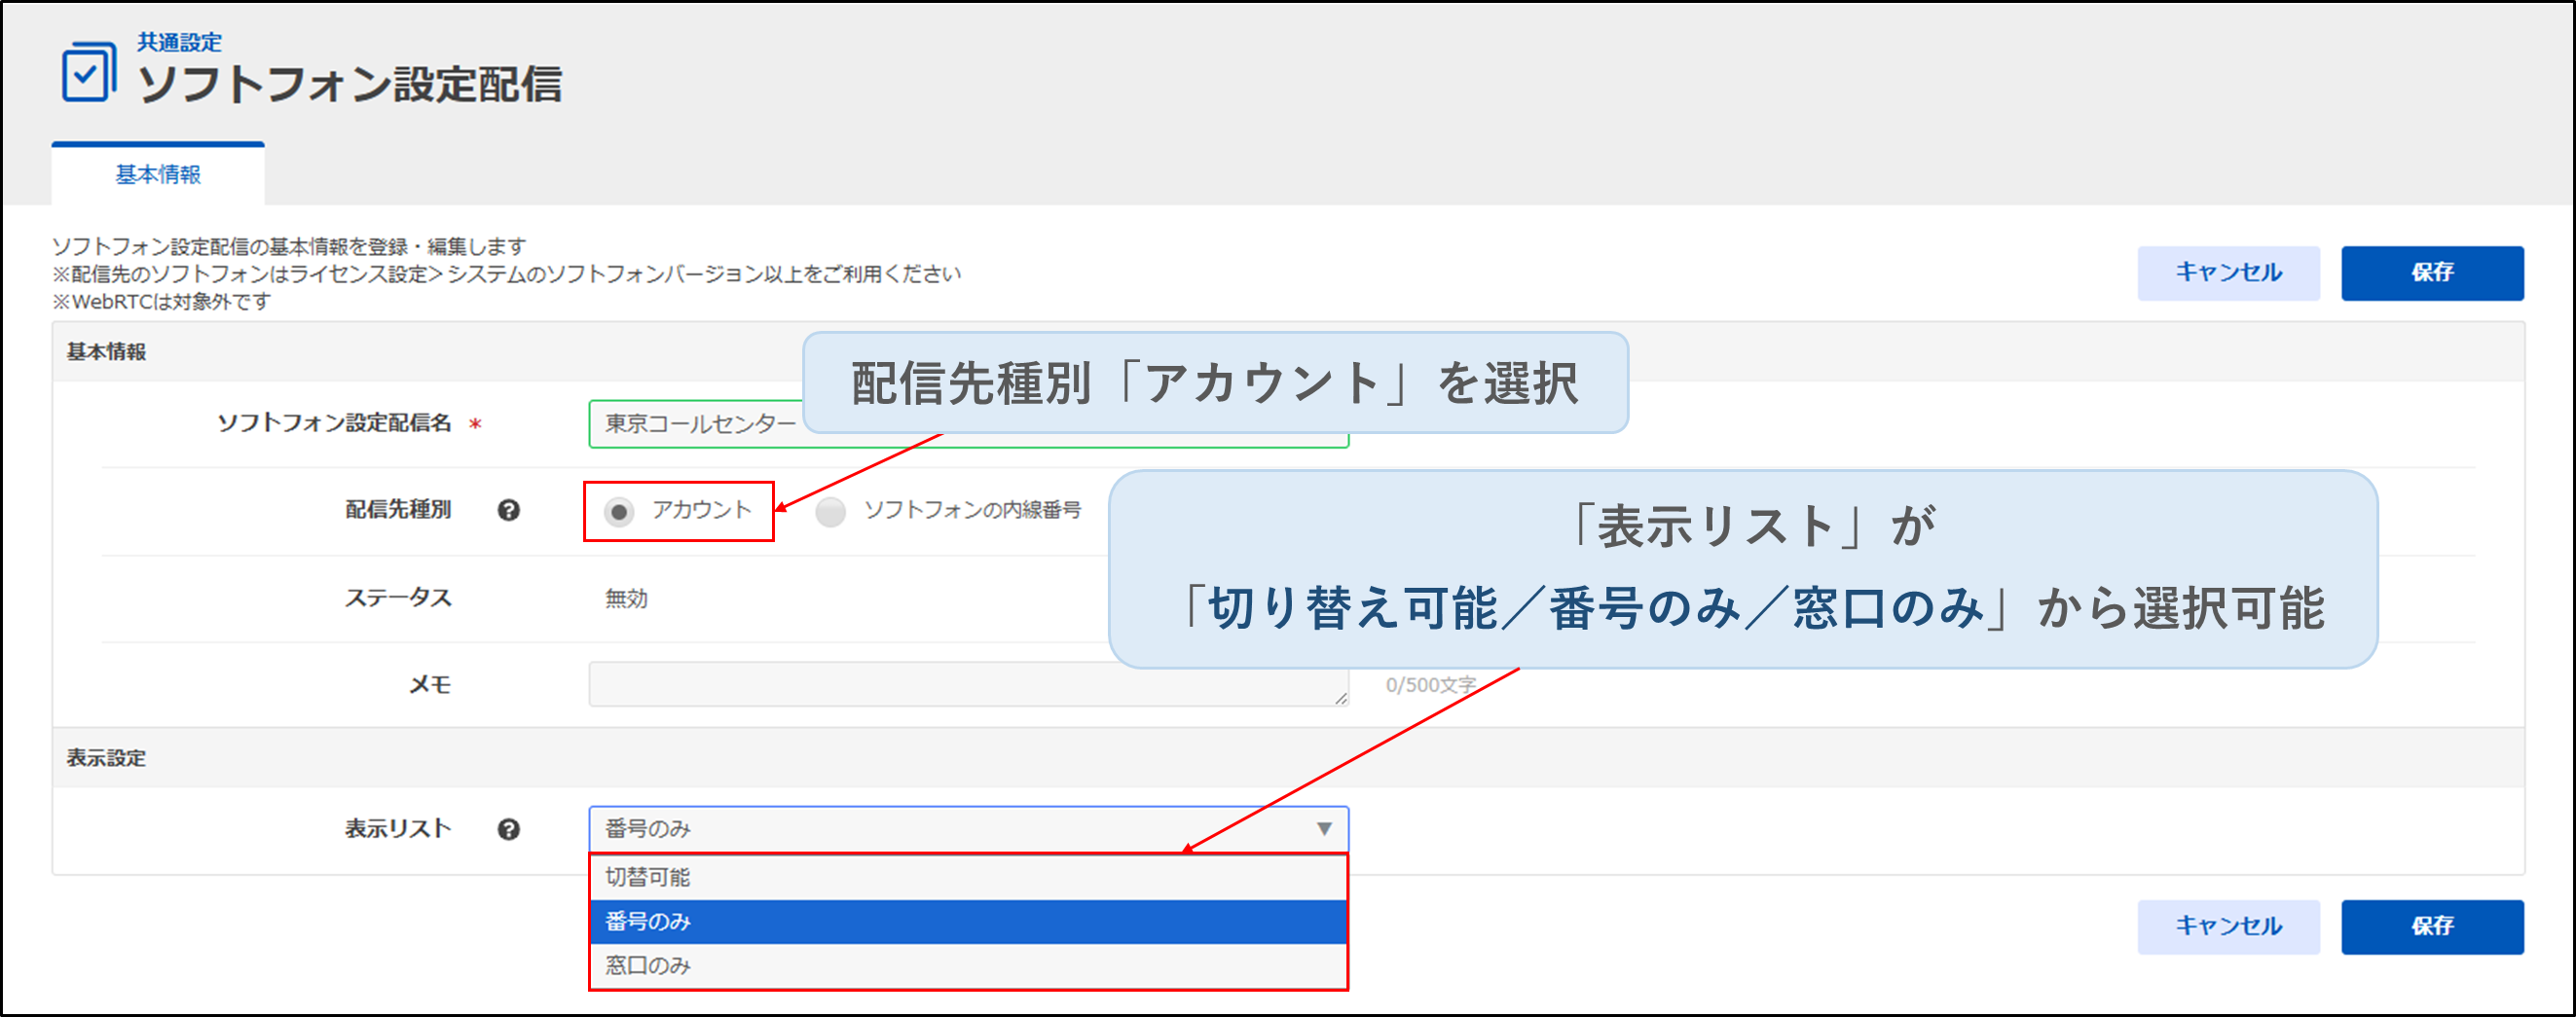
Task: Click the resize handle of the メモ box
Action: point(1340,698)
